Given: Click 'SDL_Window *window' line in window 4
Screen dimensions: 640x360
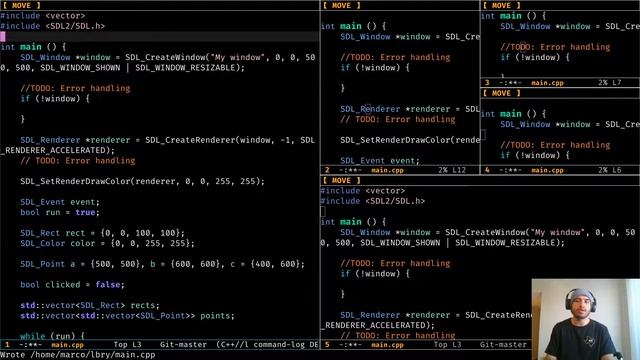Looking at the screenshot, I should (570, 124).
